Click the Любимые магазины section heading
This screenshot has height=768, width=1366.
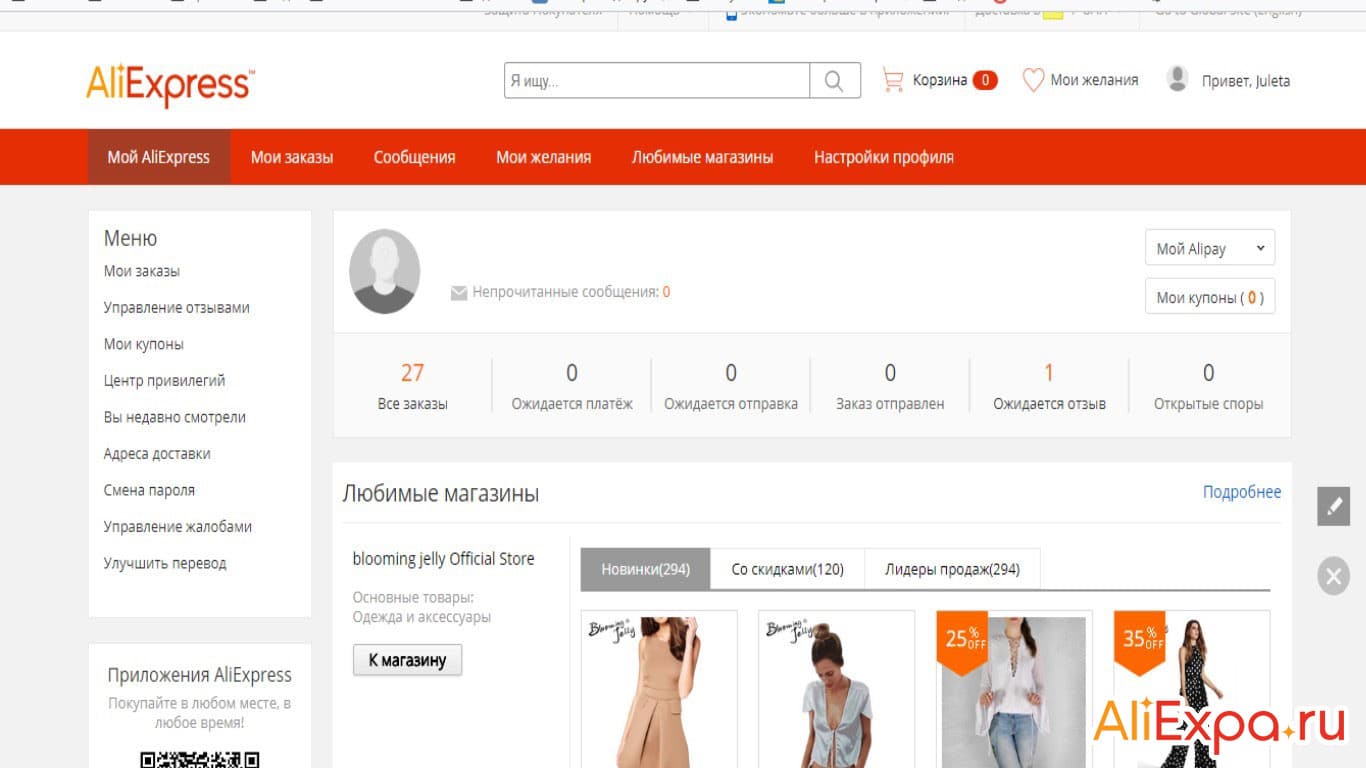pos(441,493)
